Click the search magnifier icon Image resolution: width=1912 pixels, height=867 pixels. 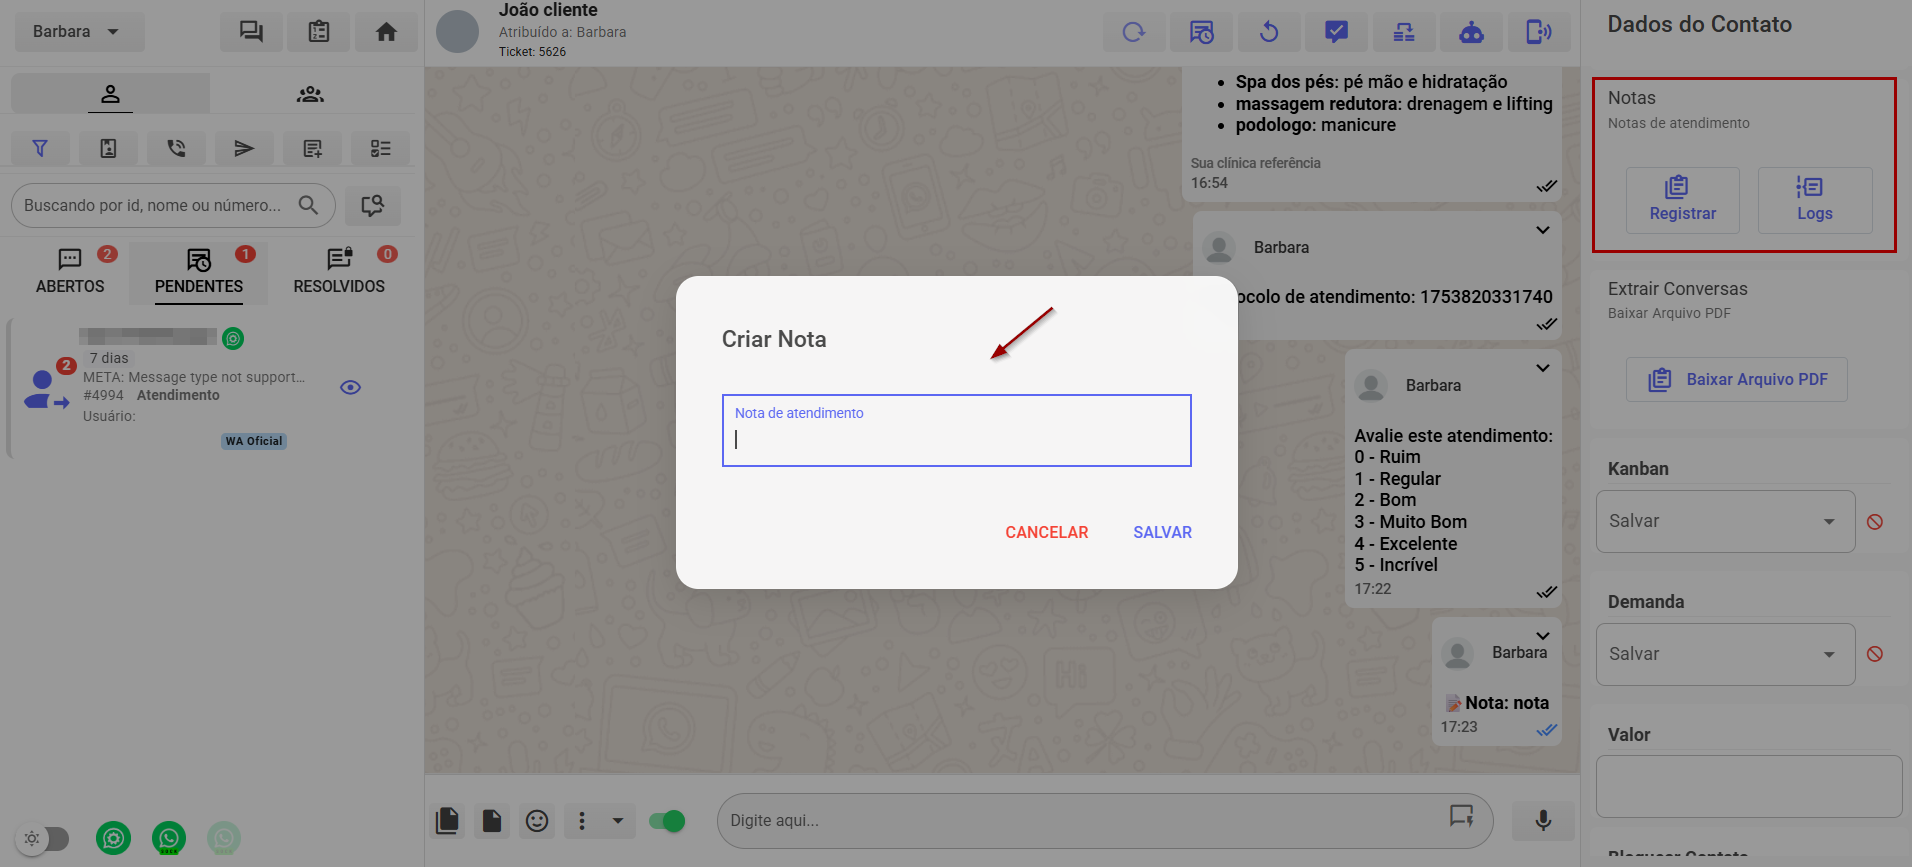(x=308, y=205)
